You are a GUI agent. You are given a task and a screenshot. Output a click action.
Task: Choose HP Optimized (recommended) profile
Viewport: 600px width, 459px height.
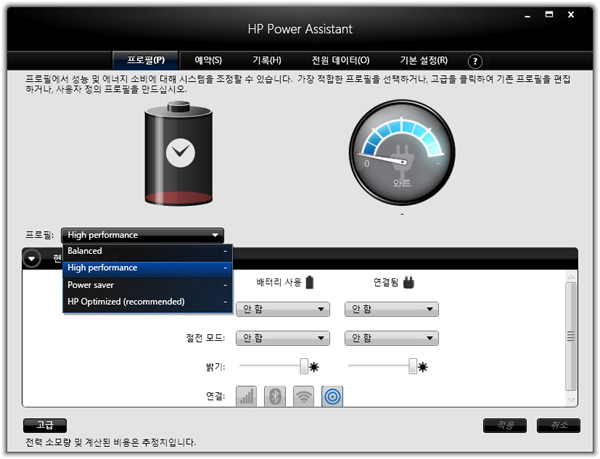pos(148,302)
